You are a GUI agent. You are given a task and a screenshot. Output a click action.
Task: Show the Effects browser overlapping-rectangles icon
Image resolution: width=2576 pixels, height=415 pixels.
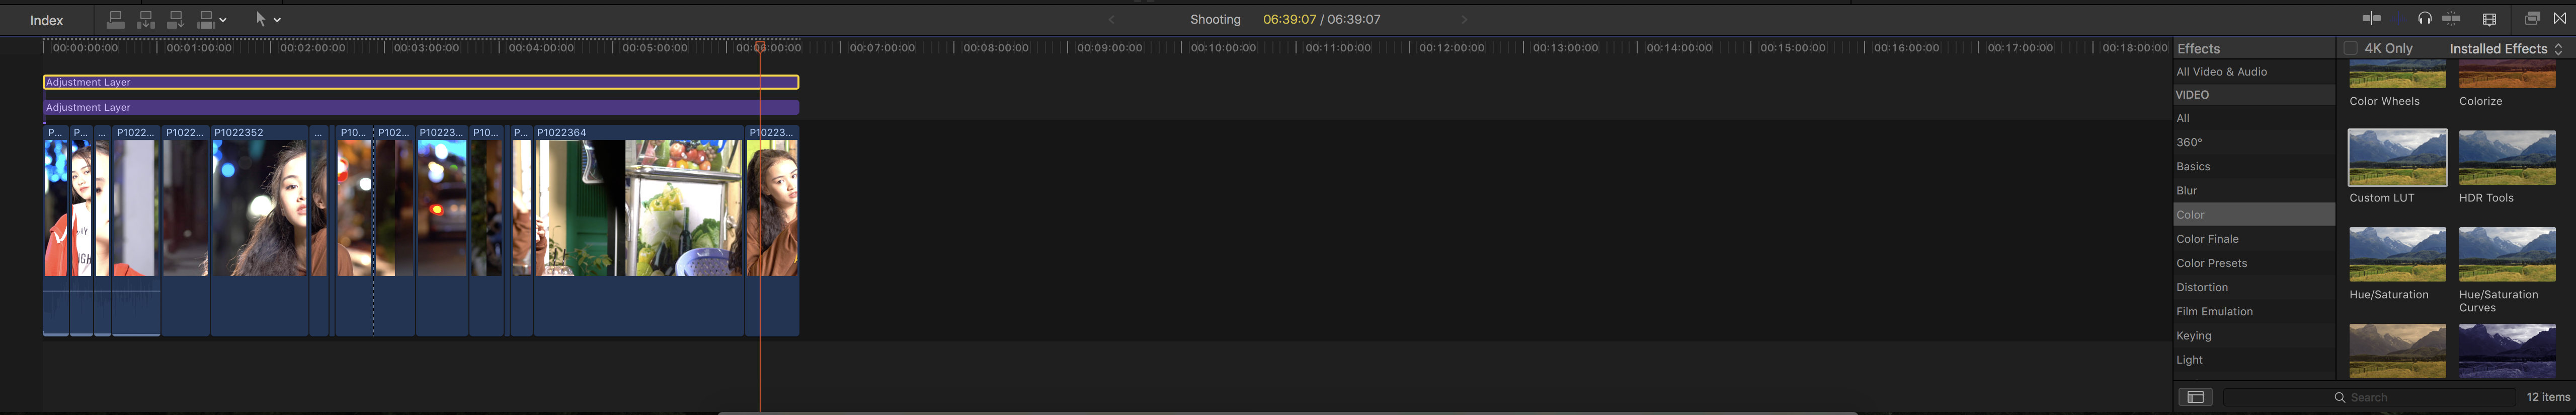[x=2532, y=18]
